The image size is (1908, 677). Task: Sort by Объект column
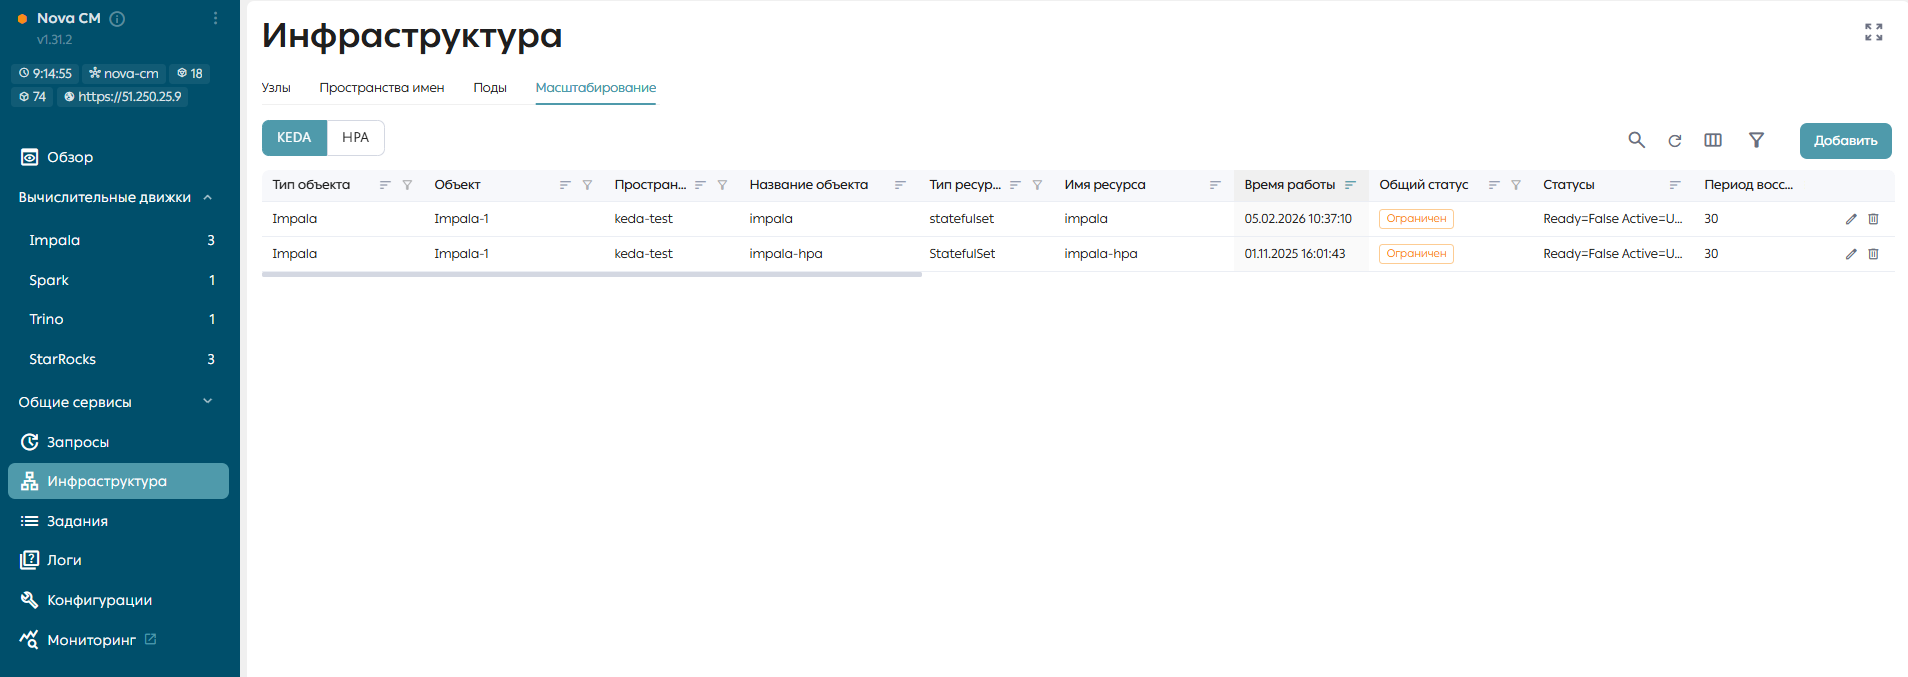[x=565, y=185]
